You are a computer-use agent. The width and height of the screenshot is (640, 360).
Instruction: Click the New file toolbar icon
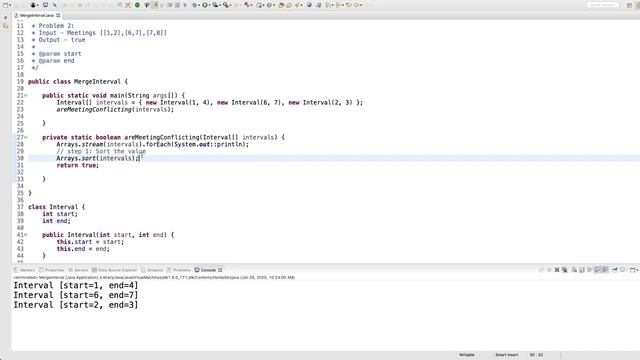(x=5, y=5)
